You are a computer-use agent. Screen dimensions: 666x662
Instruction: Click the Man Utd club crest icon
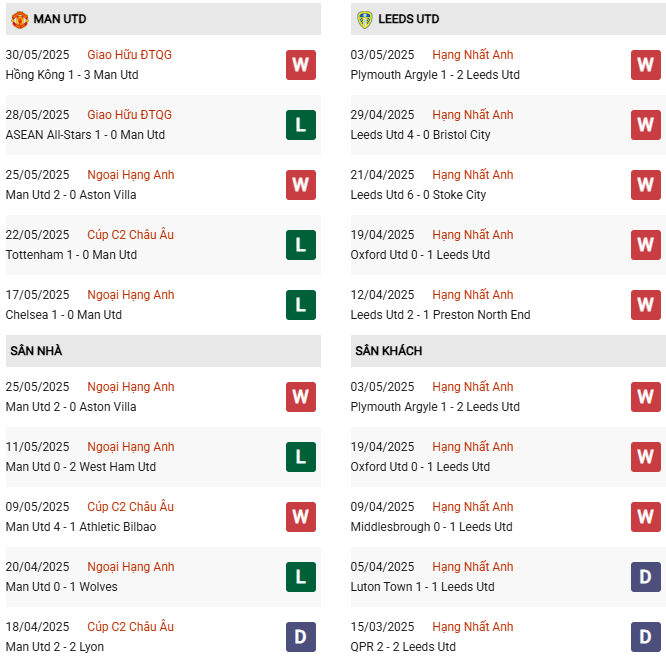click(19, 19)
